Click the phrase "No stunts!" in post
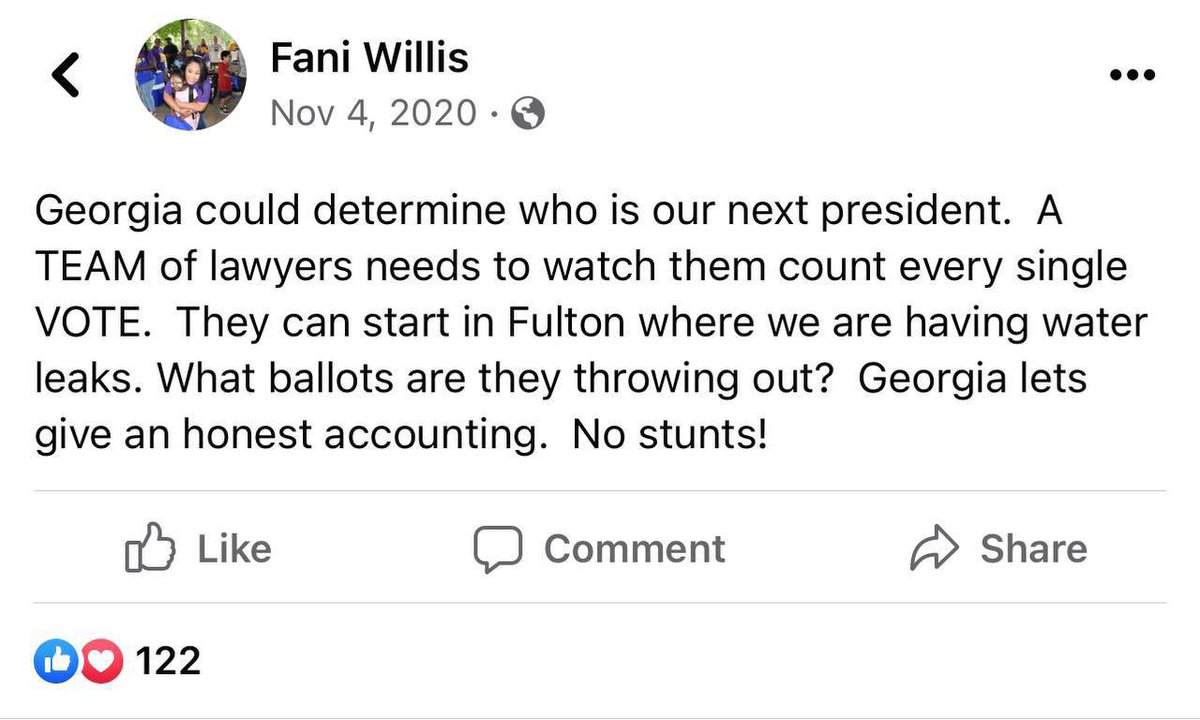The width and height of the screenshot is (1200, 720). coord(669,437)
